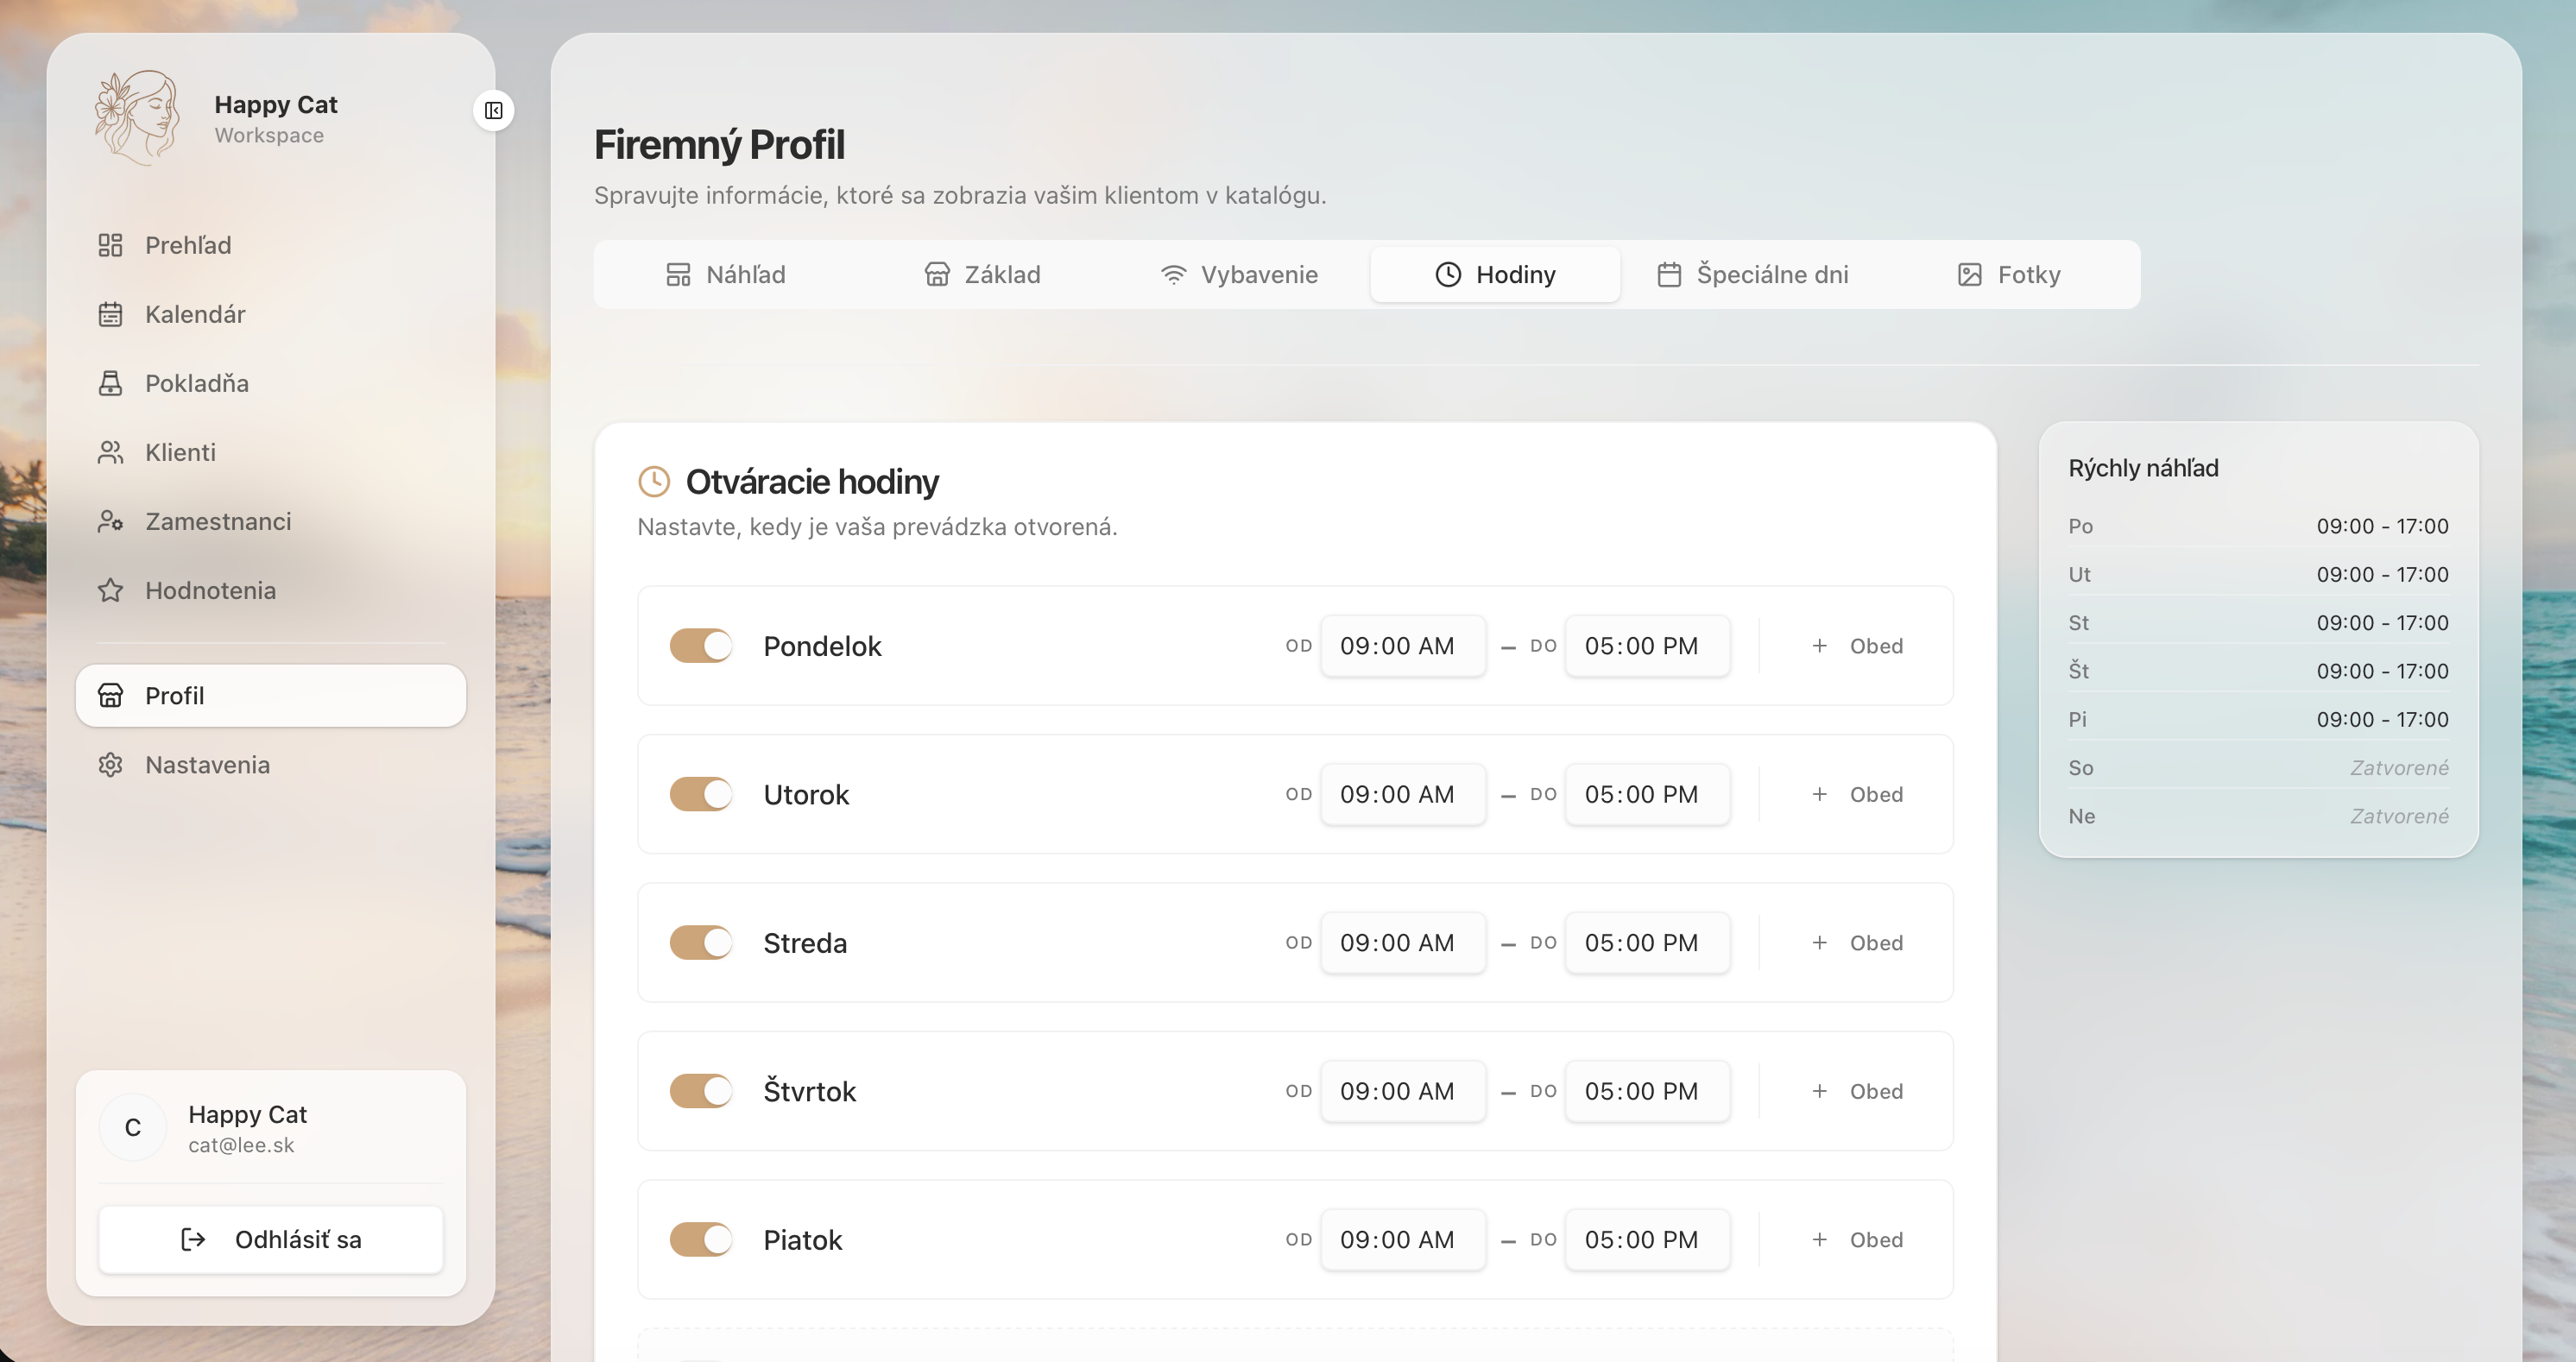Disable the Pondelok open toggle
This screenshot has width=2576, height=1362.
pyautogui.click(x=700, y=646)
